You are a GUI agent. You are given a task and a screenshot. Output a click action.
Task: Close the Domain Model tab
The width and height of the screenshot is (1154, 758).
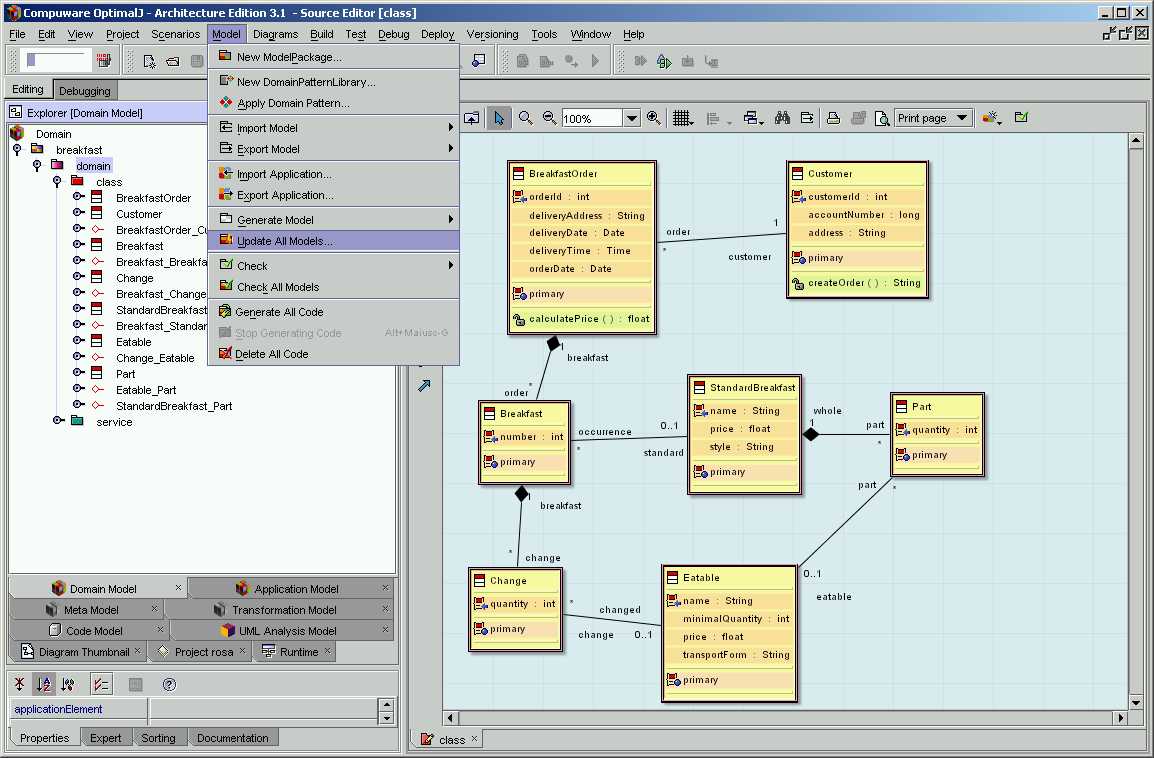(178, 587)
